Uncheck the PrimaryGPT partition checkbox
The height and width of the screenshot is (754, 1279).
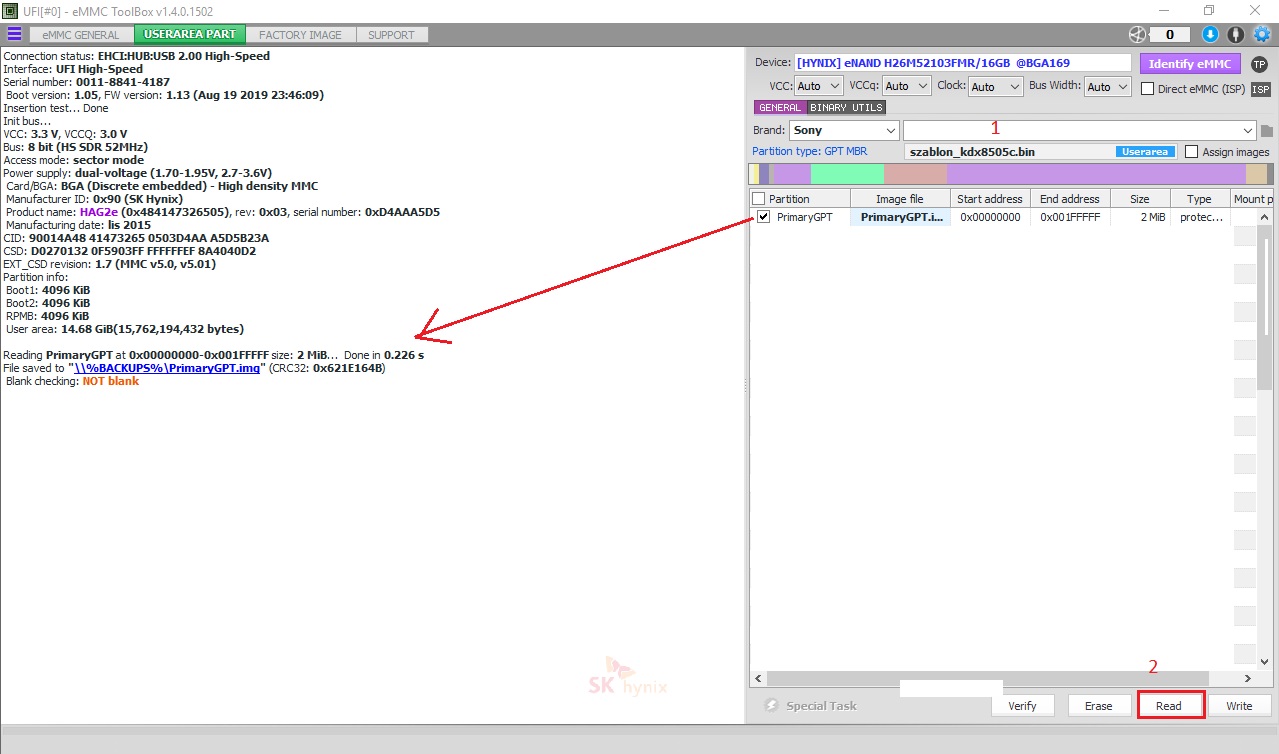pyautogui.click(x=764, y=216)
